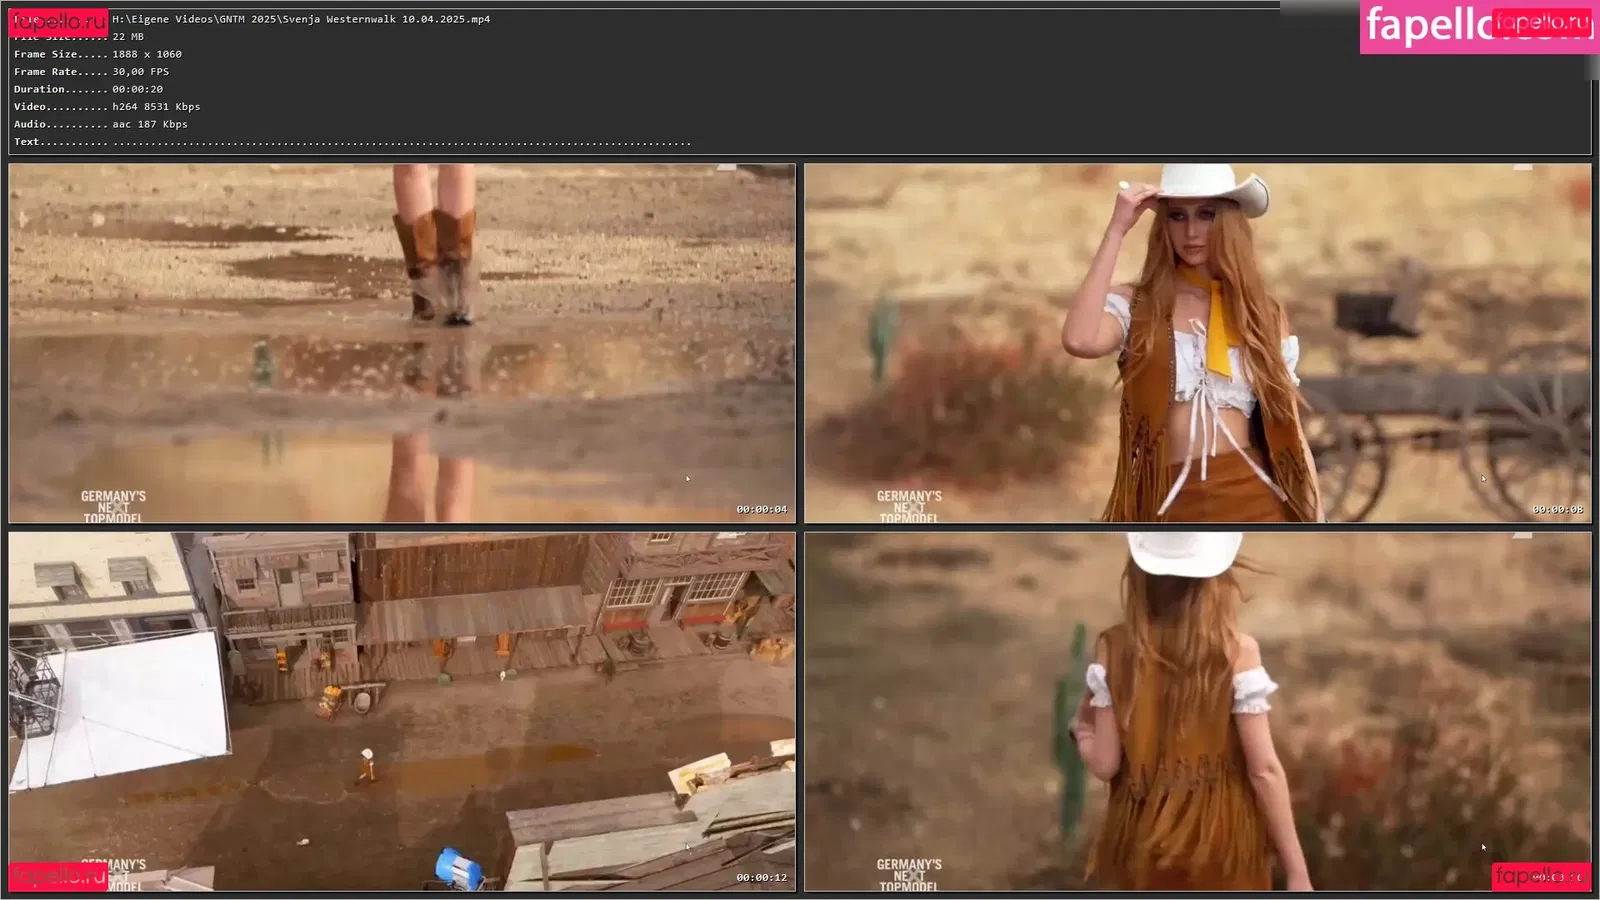Click the Frame Rate value 30,00 FPS
This screenshot has height=900, width=1600.
(140, 72)
